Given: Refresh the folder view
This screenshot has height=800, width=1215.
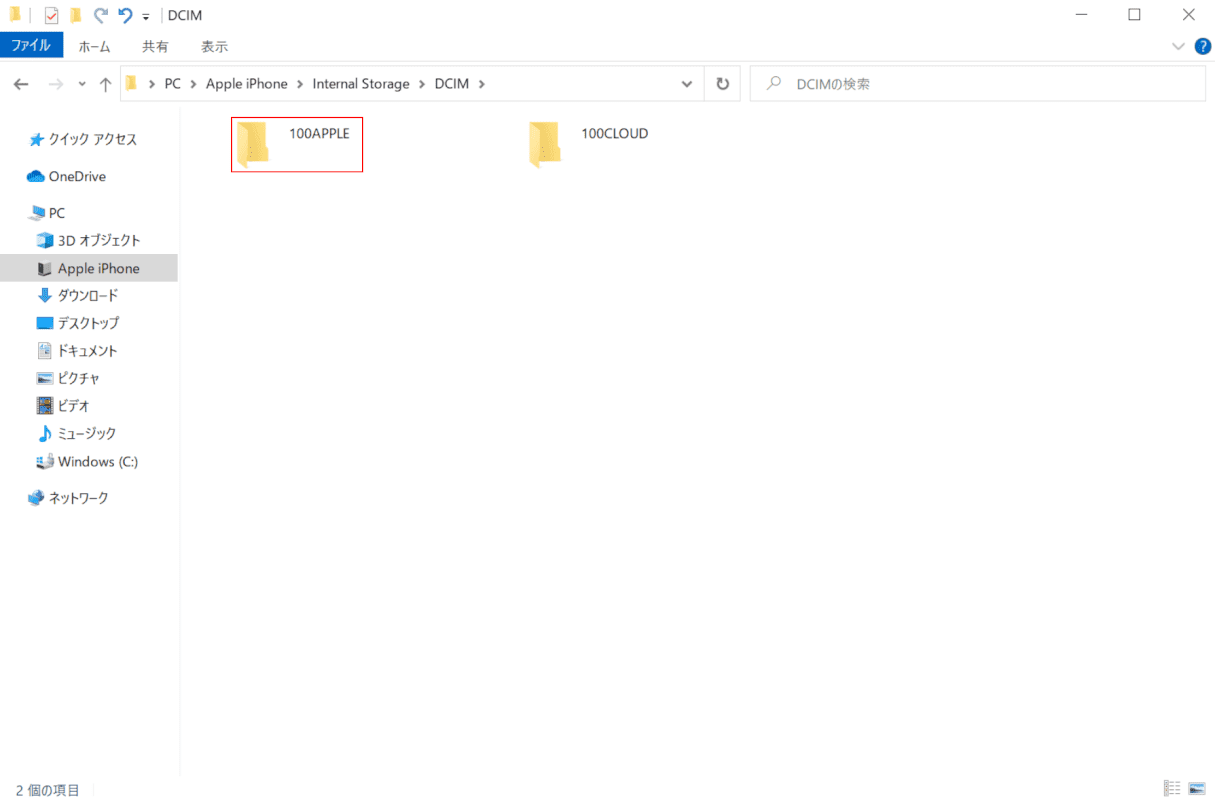Looking at the screenshot, I should 722,84.
